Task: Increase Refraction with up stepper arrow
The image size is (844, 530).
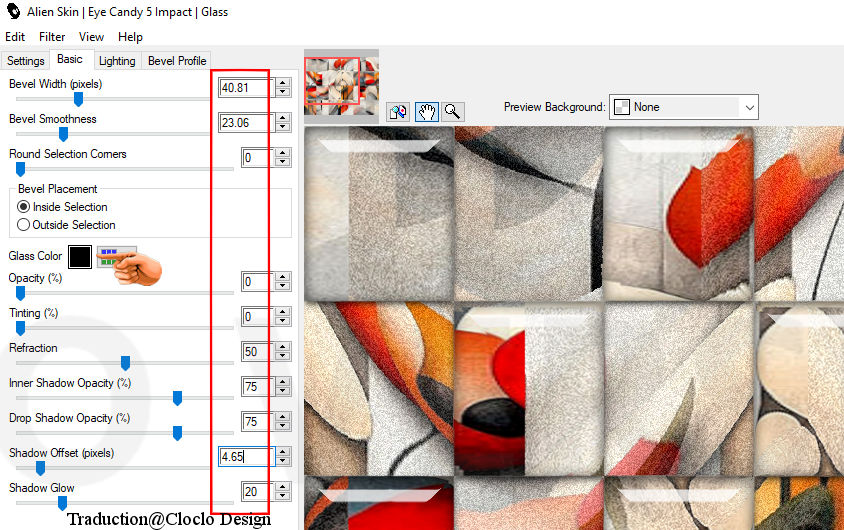Action: pyautogui.click(x=283, y=347)
